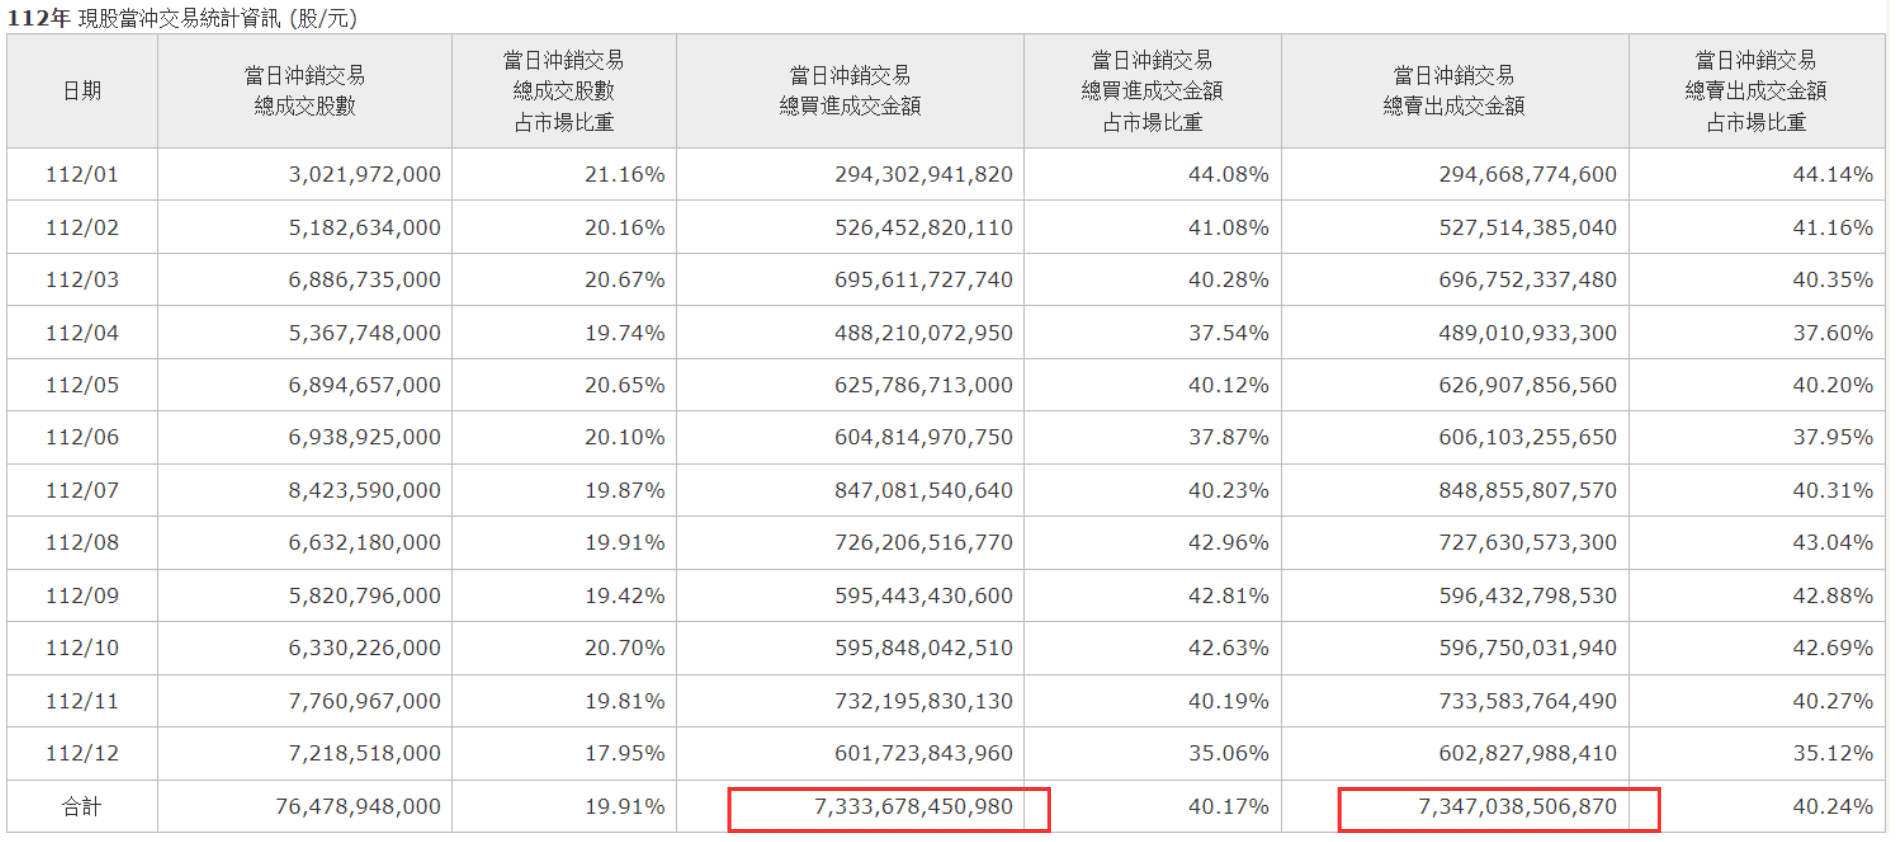The height and width of the screenshot is (842, 1896).
Task: Click the 112/07 date cell
Action: click(82, 490)
